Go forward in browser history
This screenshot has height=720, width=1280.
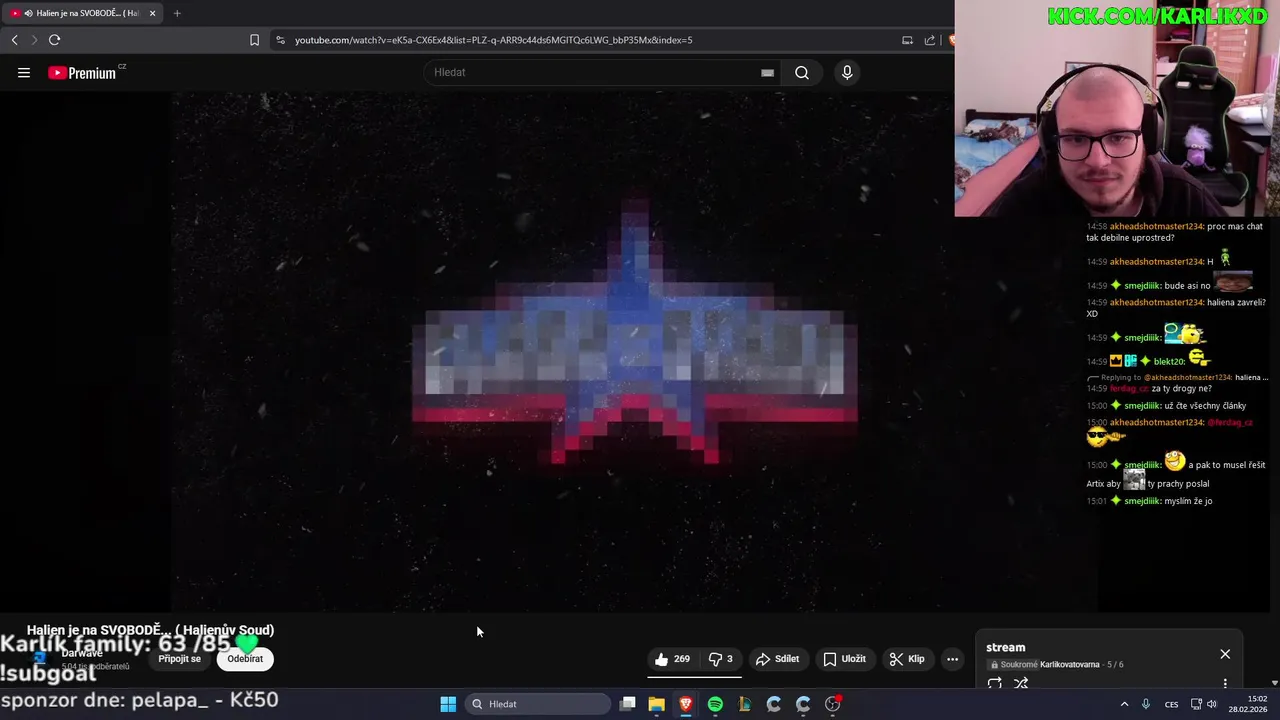(33, 40)
